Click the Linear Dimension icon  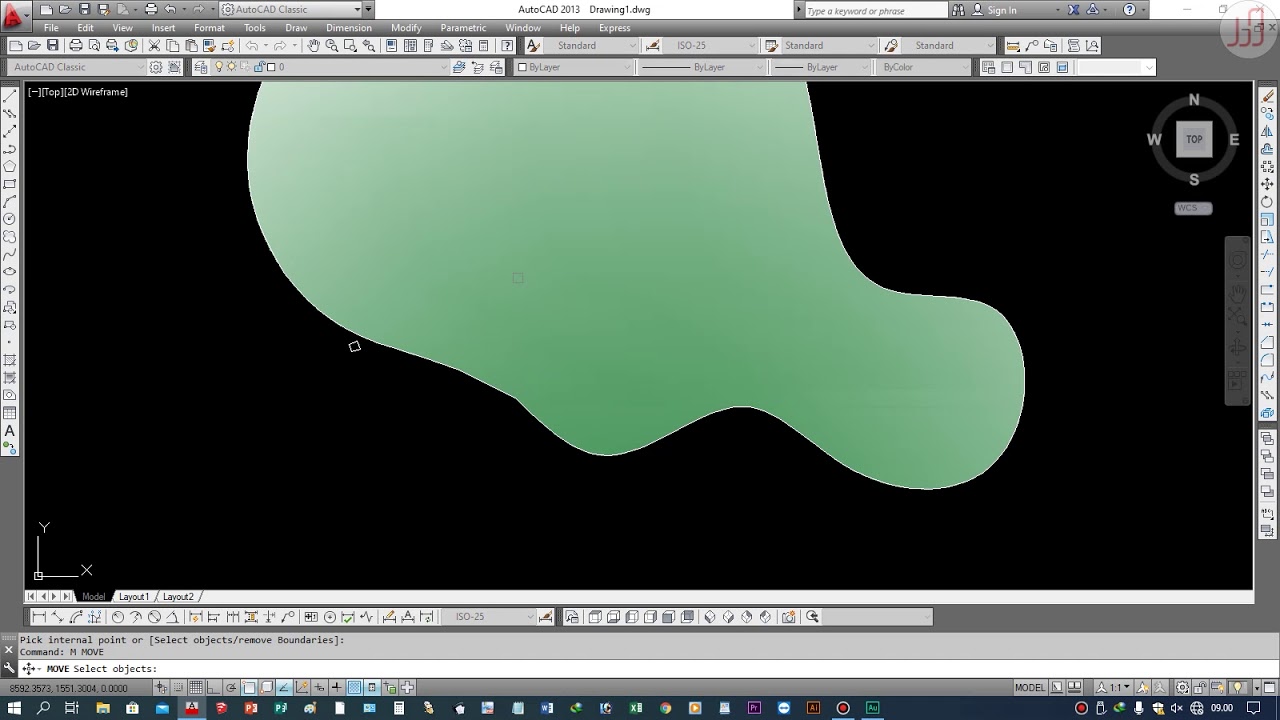pos(39,617)
